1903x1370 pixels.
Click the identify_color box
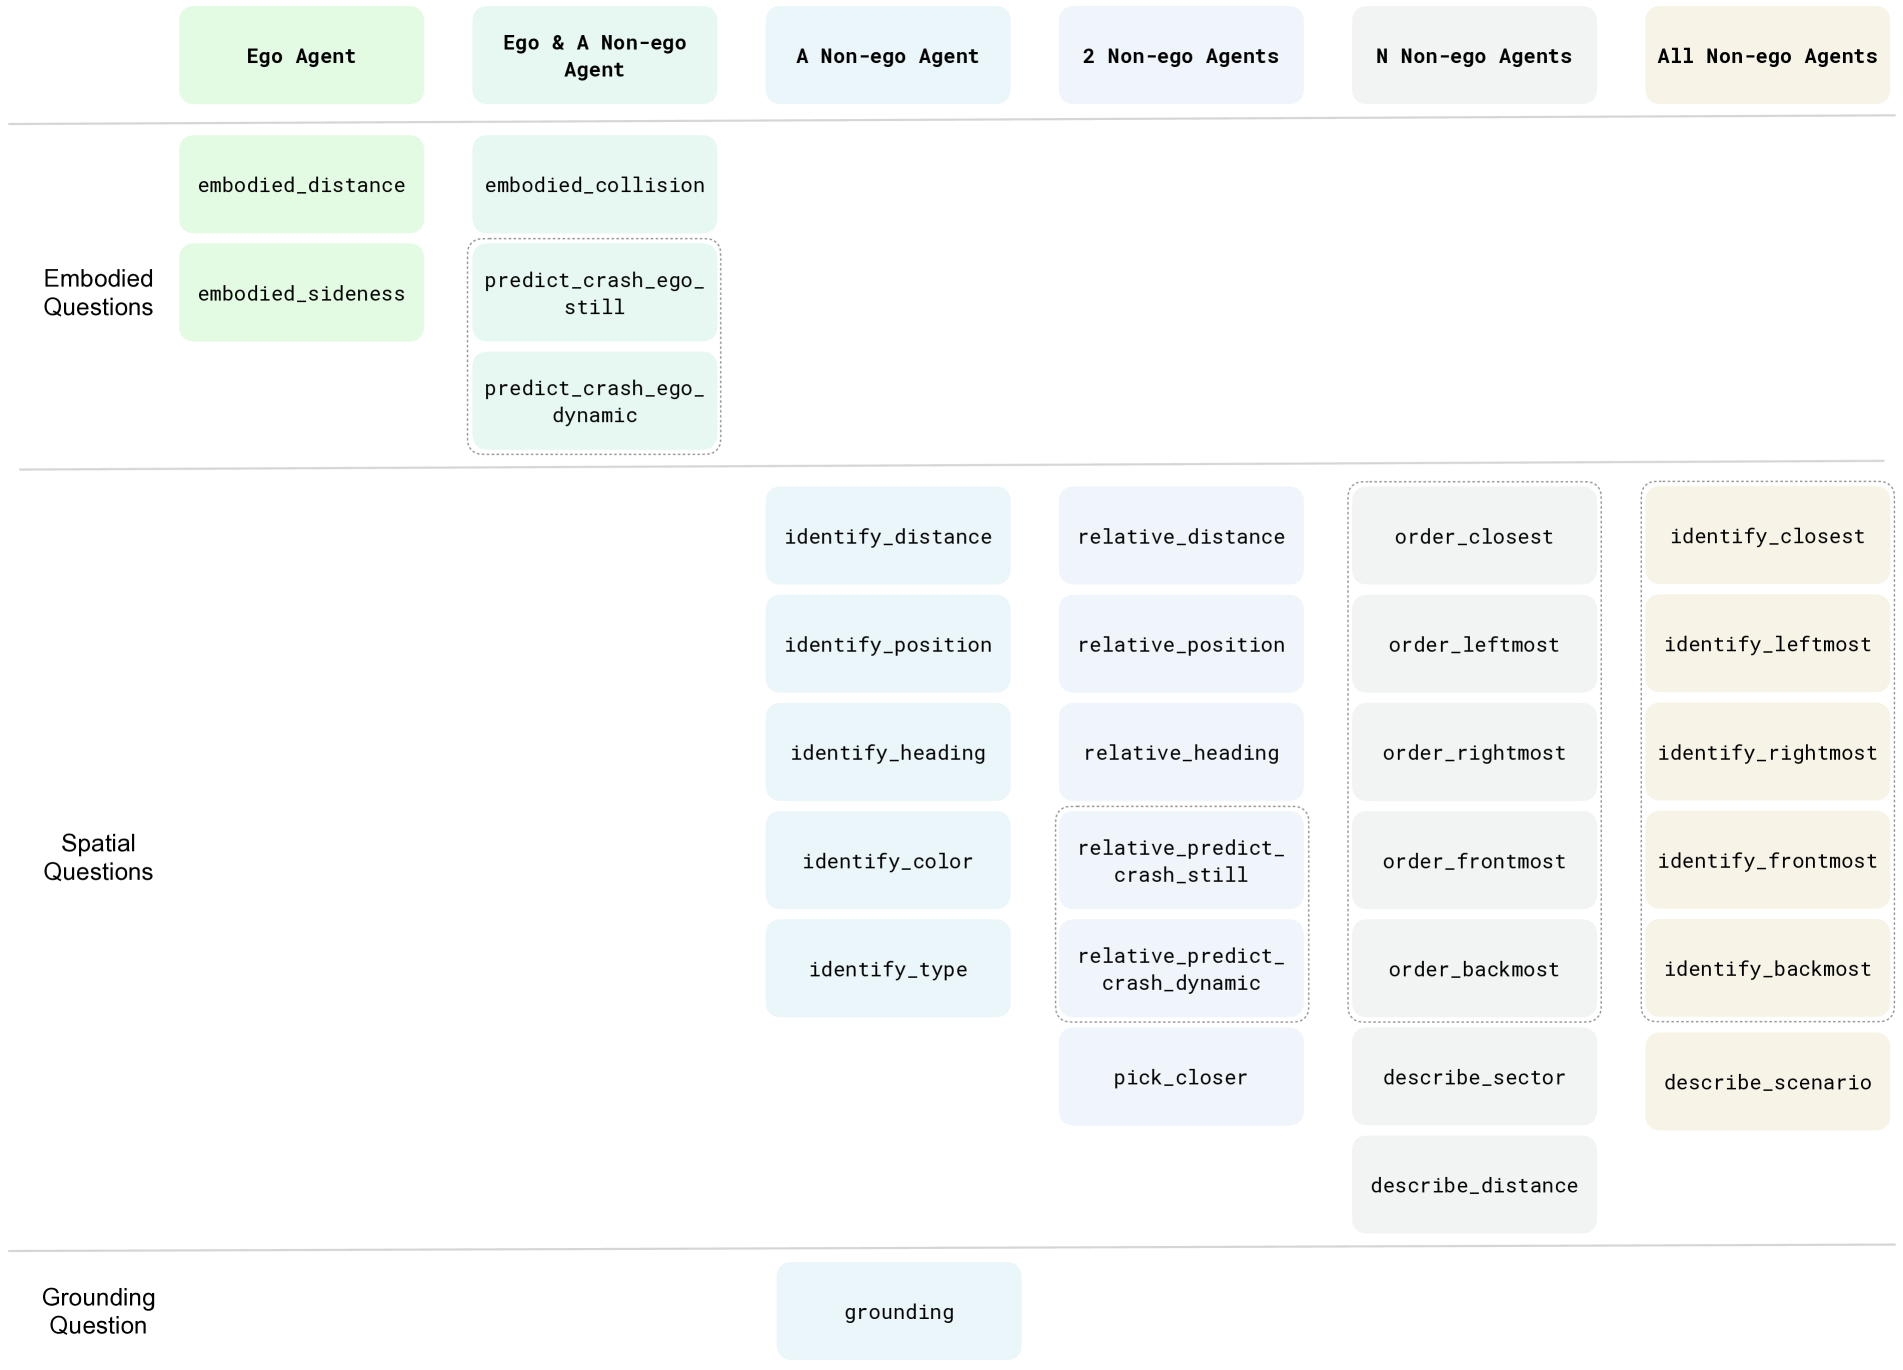tap(887, 861)
